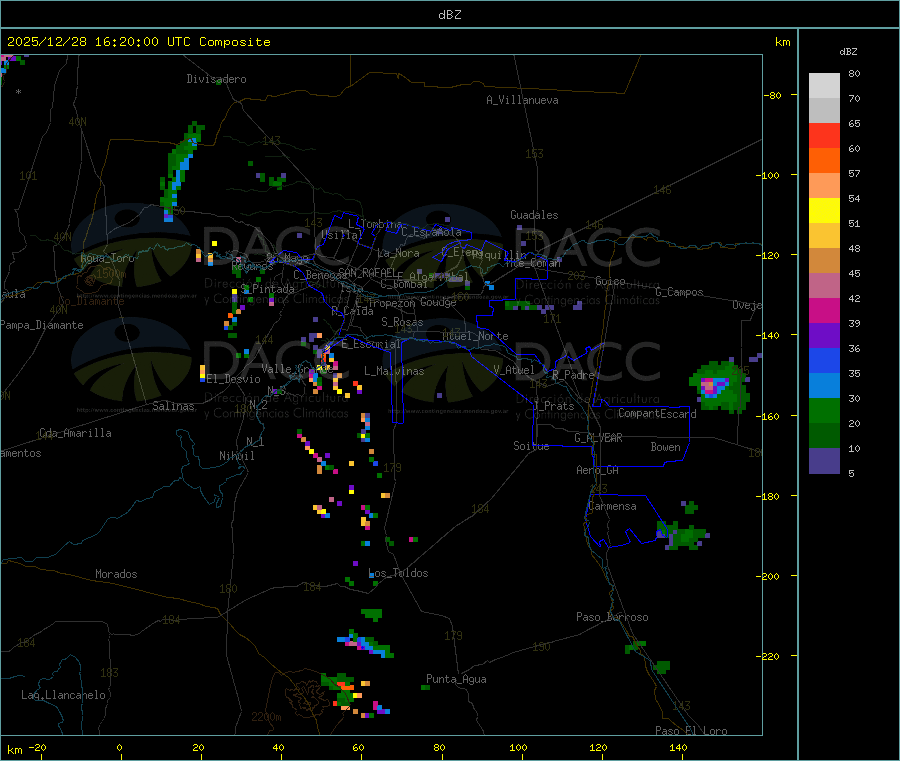The width and height of the screenshot is (900, 761).
Task: Click the "V_Atuel" label
Action: (x=514, y=370)
